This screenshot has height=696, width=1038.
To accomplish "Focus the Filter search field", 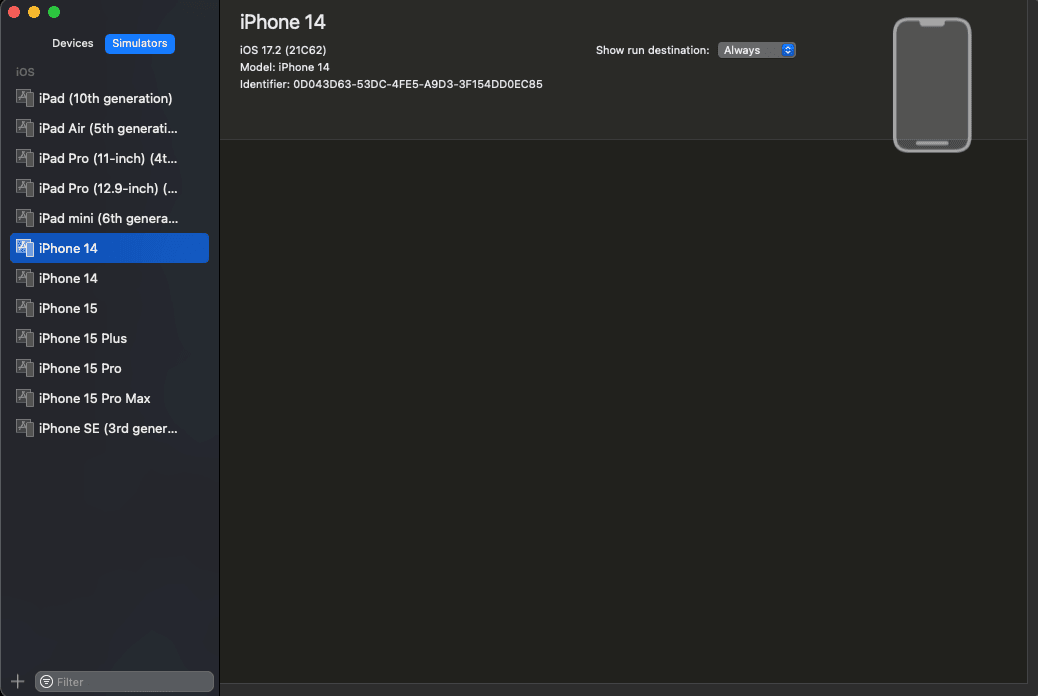I will (124, 681).
